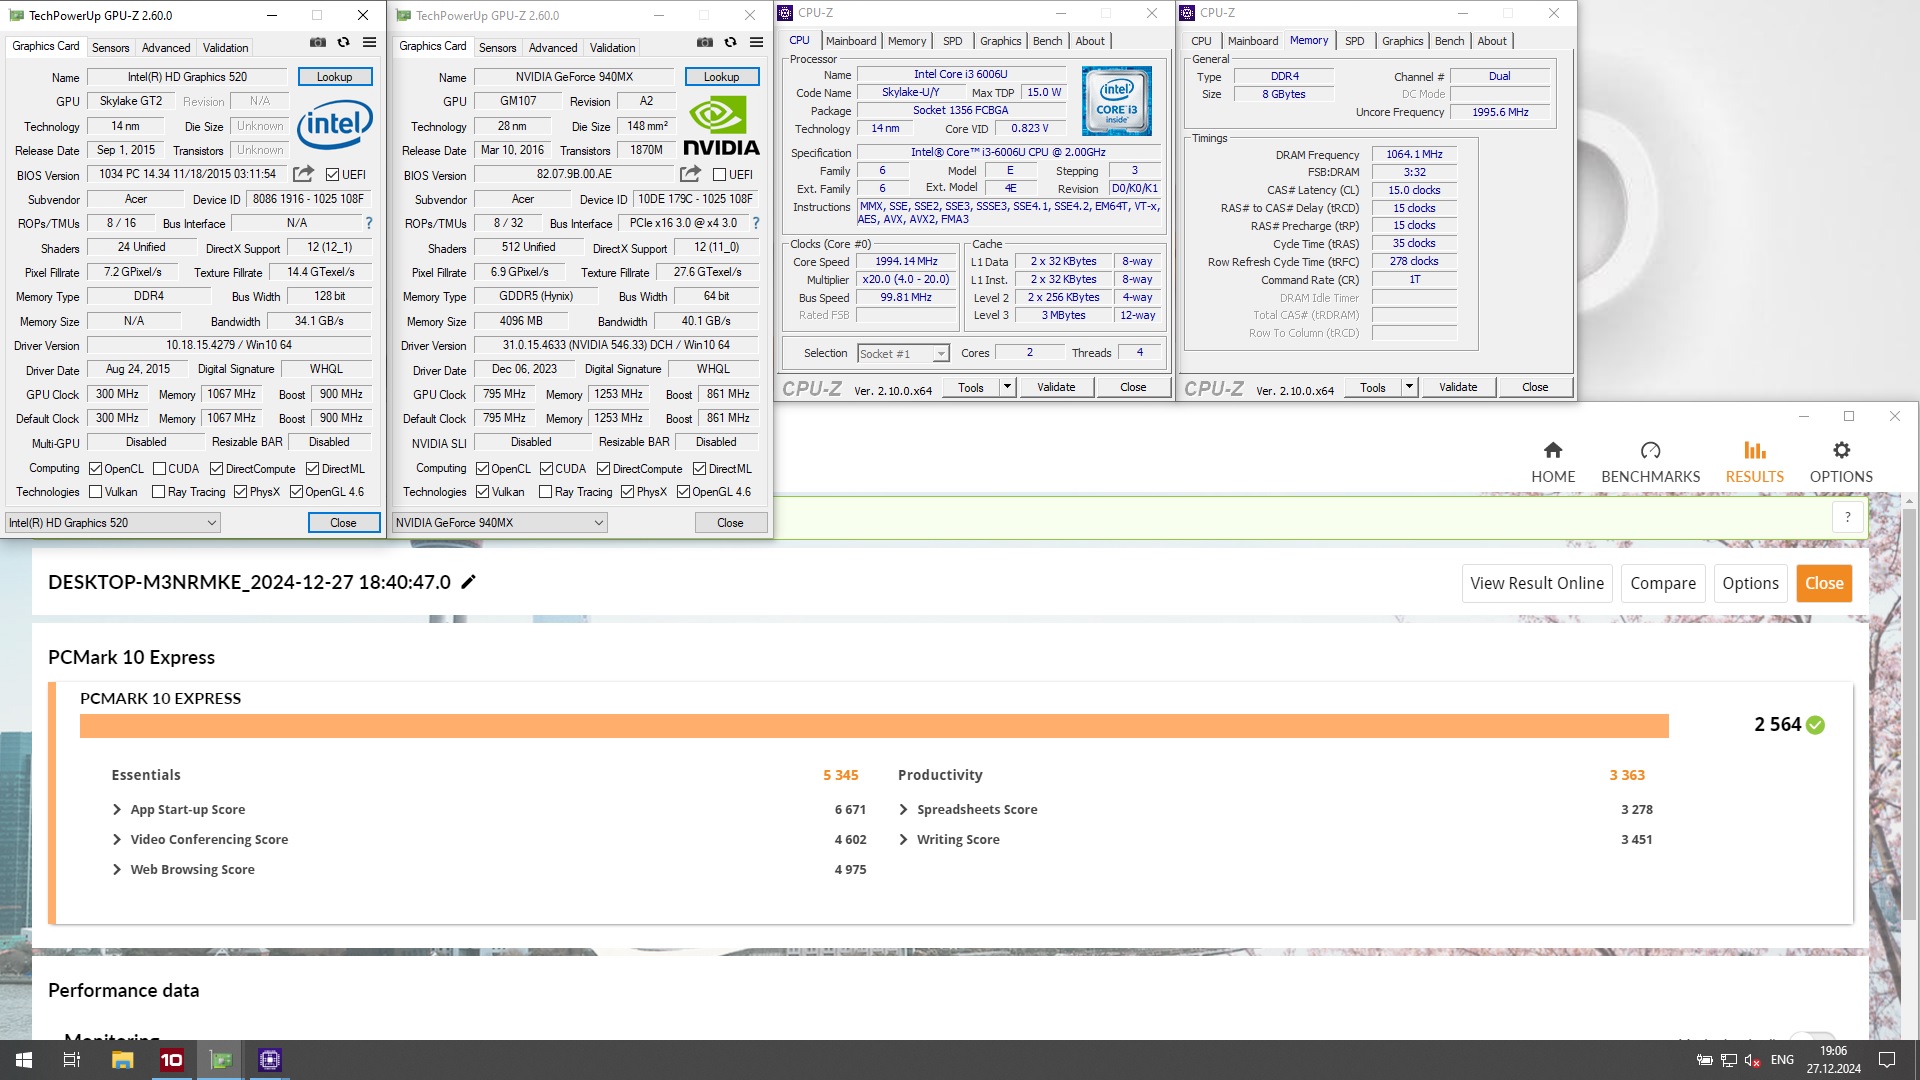Viewport: 1920px width, 1080px height.
Task: Click the PCMark help question mark button
Action: click(x=1848, y=517)
